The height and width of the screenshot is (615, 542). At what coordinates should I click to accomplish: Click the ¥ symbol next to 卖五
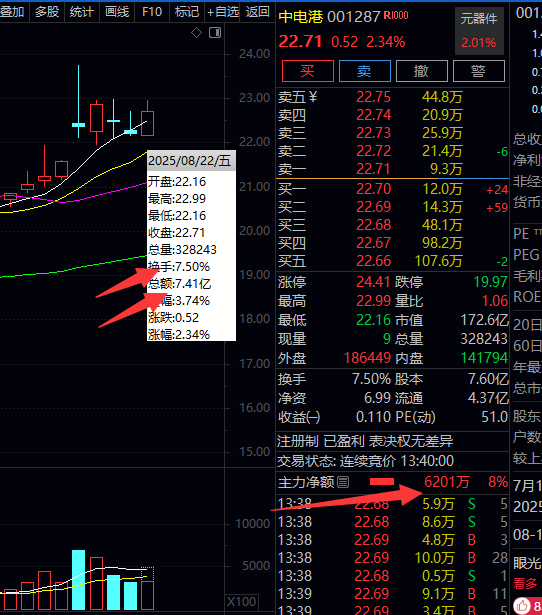(313, 96)
